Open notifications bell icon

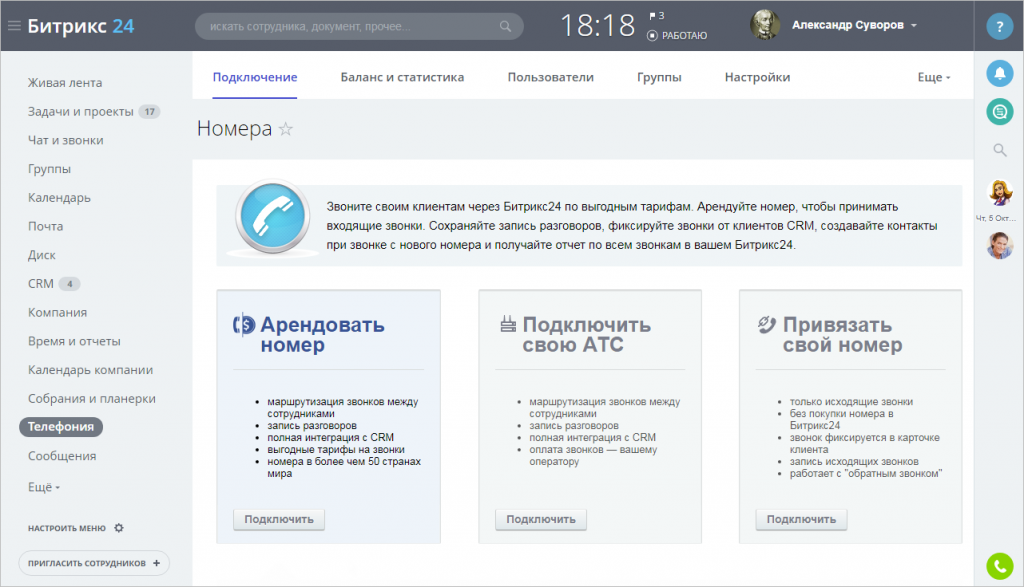pos(999,73)
